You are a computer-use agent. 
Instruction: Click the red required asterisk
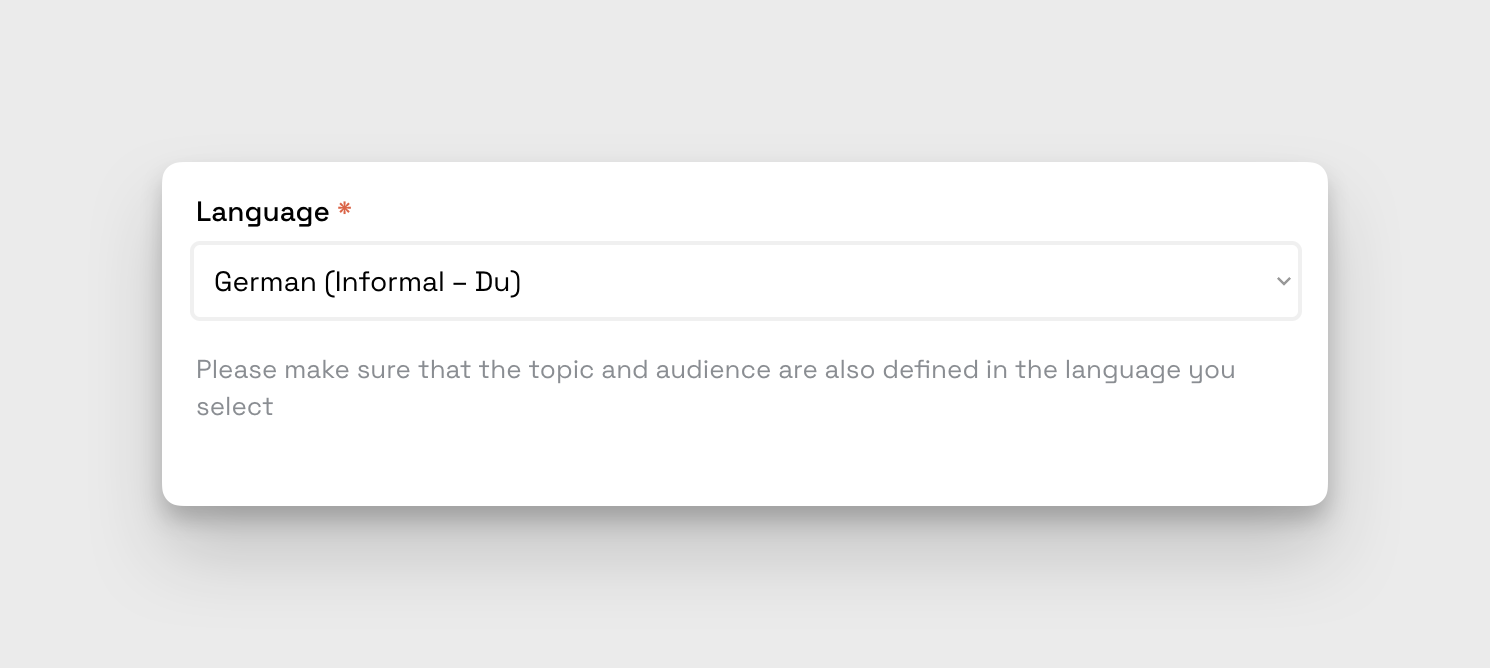[x=344, y=210]
